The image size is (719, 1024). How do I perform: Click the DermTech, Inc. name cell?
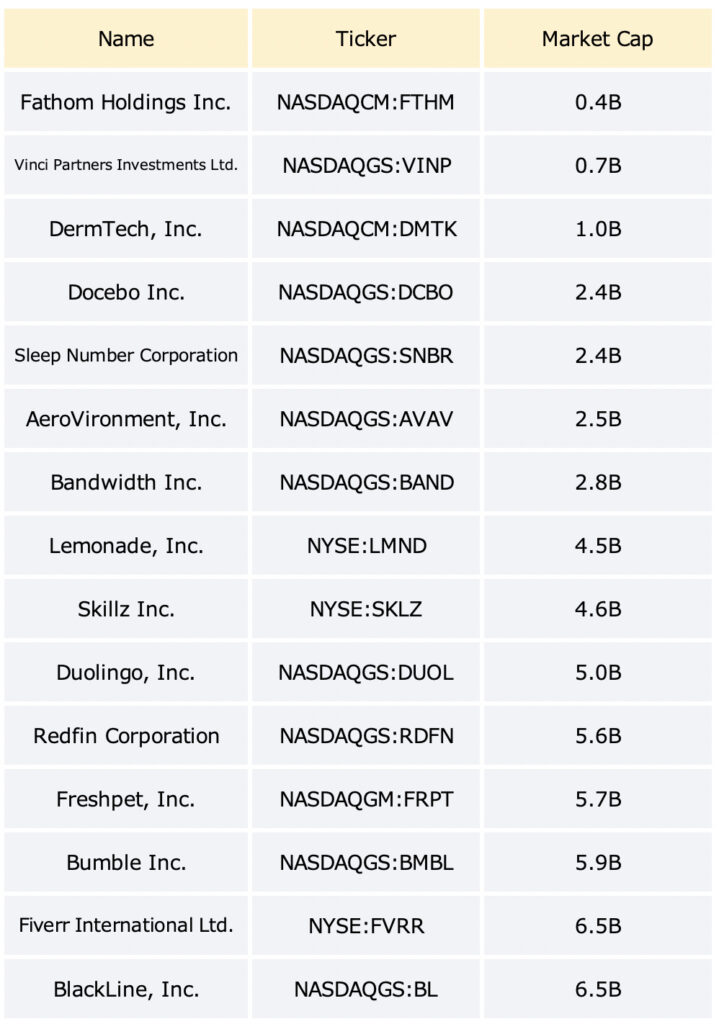click(126, 229)
